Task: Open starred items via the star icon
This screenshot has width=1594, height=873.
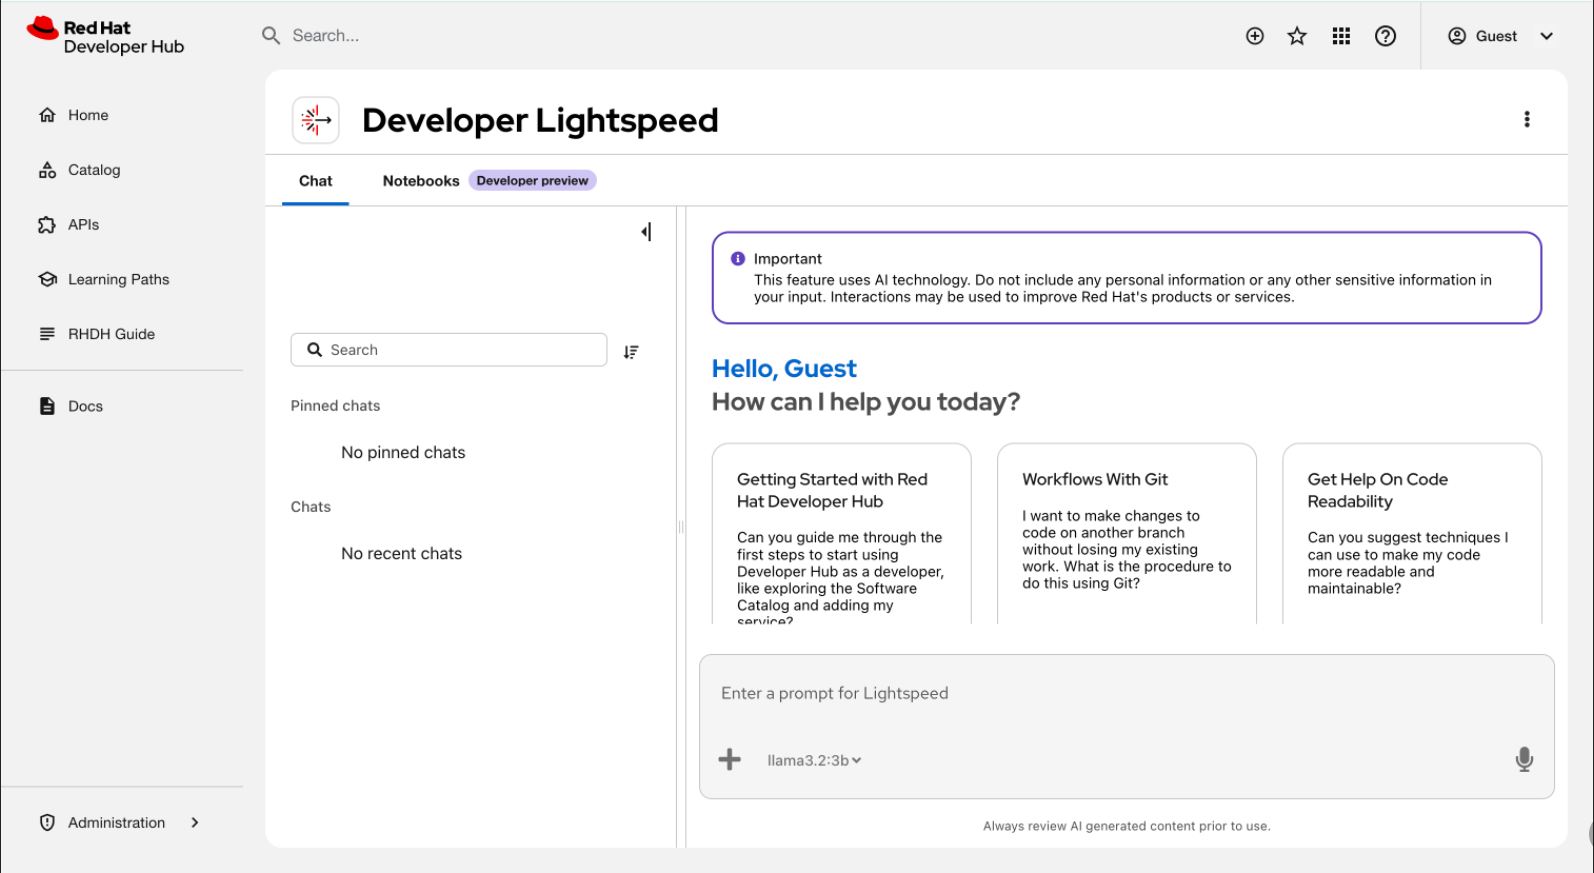Action: [1297, 36]
